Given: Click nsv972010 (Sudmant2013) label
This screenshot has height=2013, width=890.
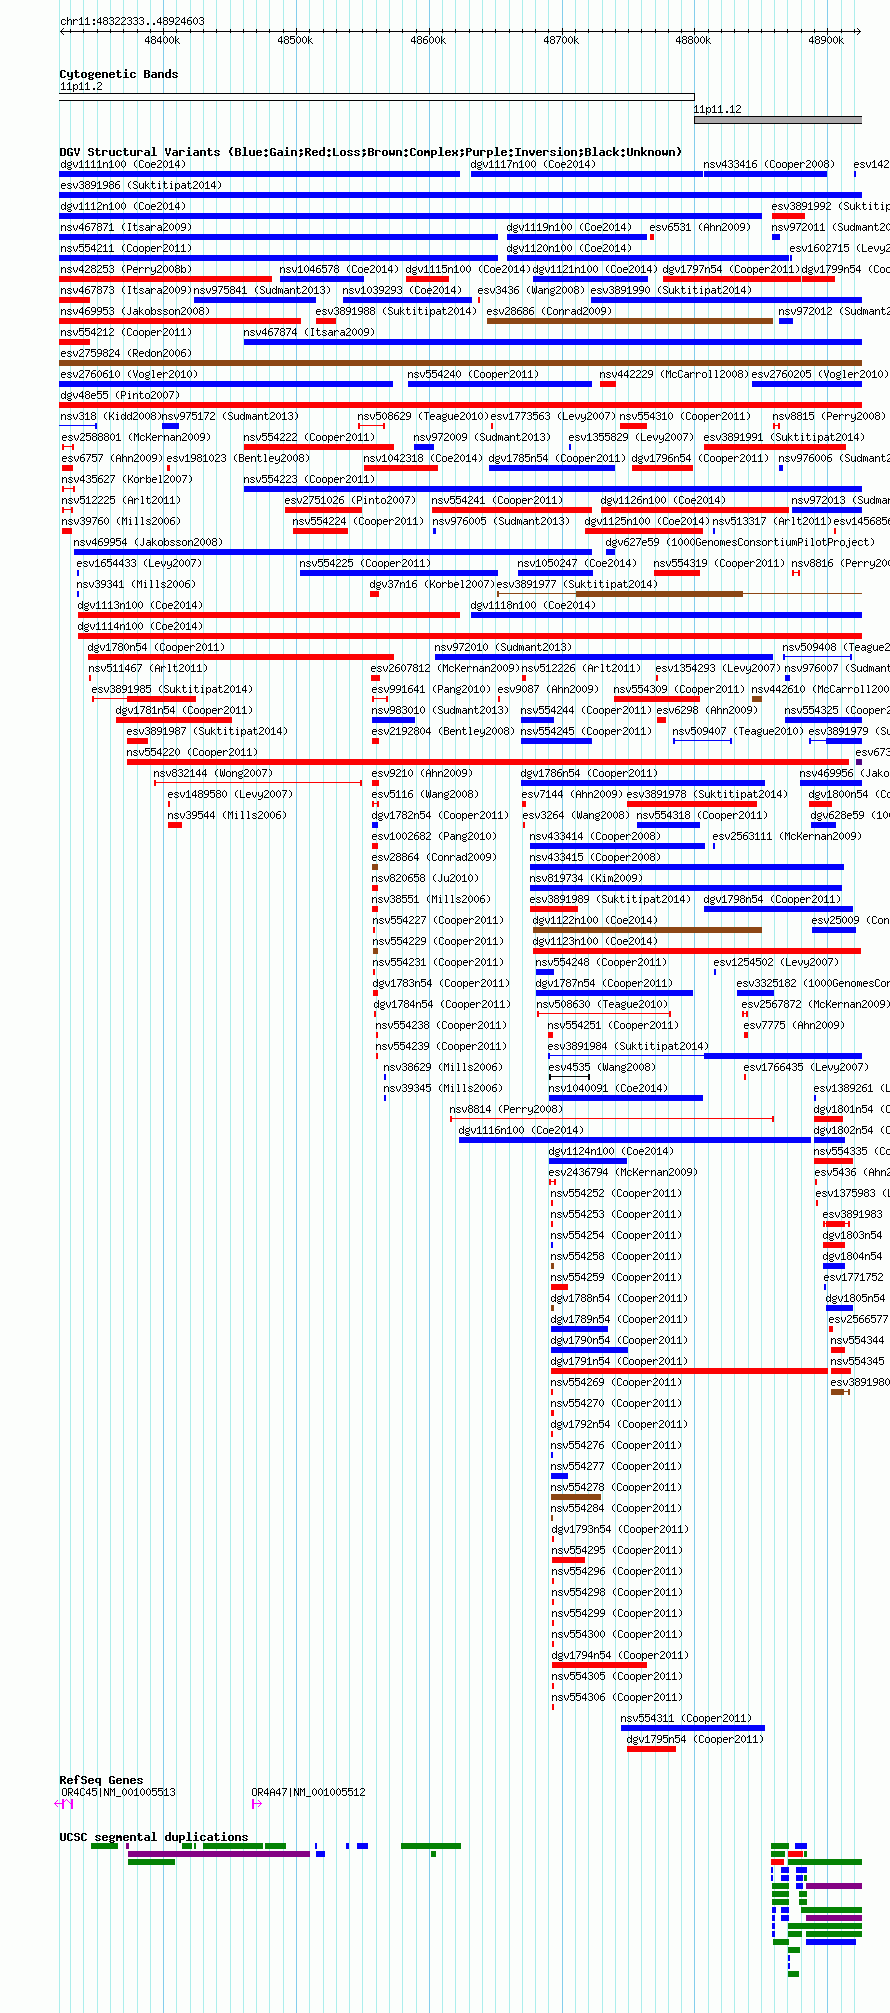Looking at the screenshot, I should click(x=503, y=647).
